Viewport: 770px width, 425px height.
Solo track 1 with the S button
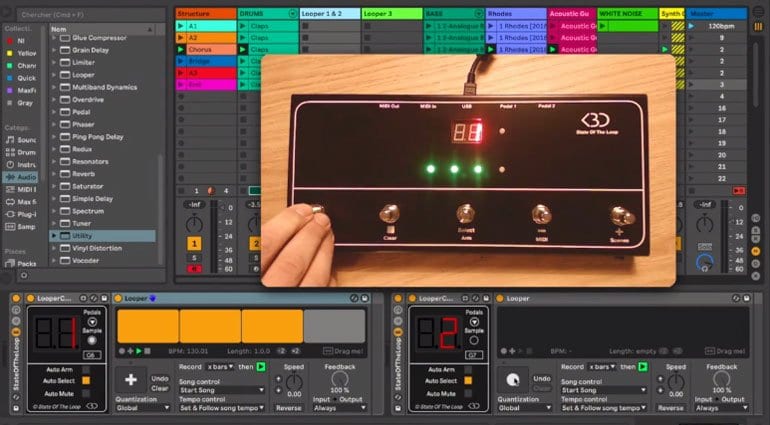[x=194, y=257]
